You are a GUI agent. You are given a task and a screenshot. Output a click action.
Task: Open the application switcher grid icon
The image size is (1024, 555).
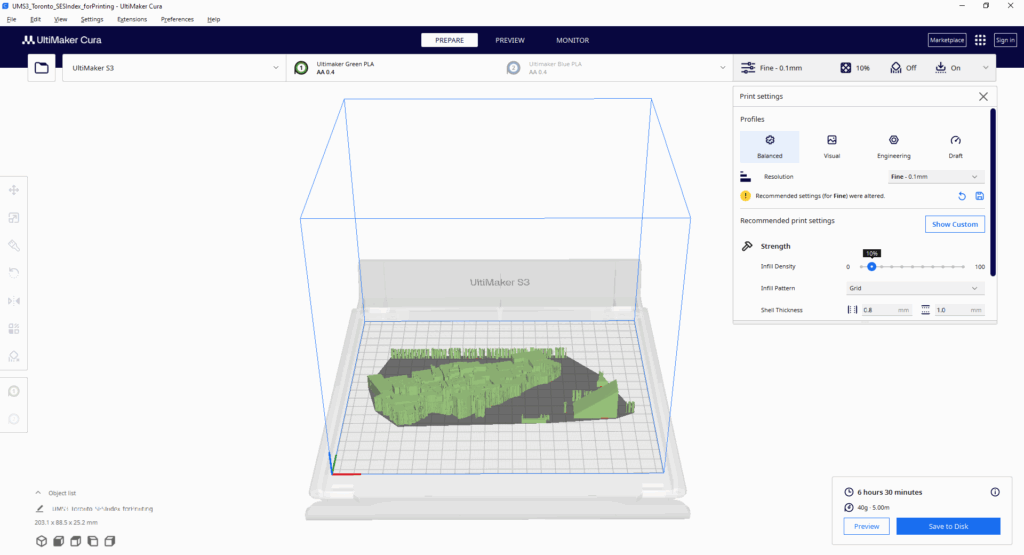coord(979,40)
